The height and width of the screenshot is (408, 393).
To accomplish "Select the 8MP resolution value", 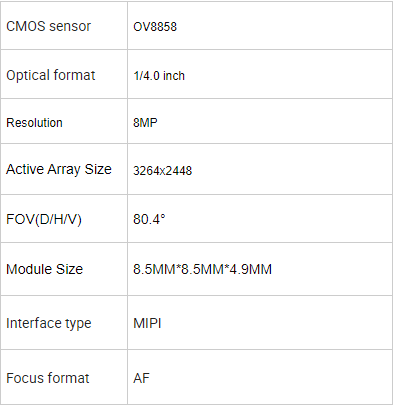I will (x=145, y=123).
